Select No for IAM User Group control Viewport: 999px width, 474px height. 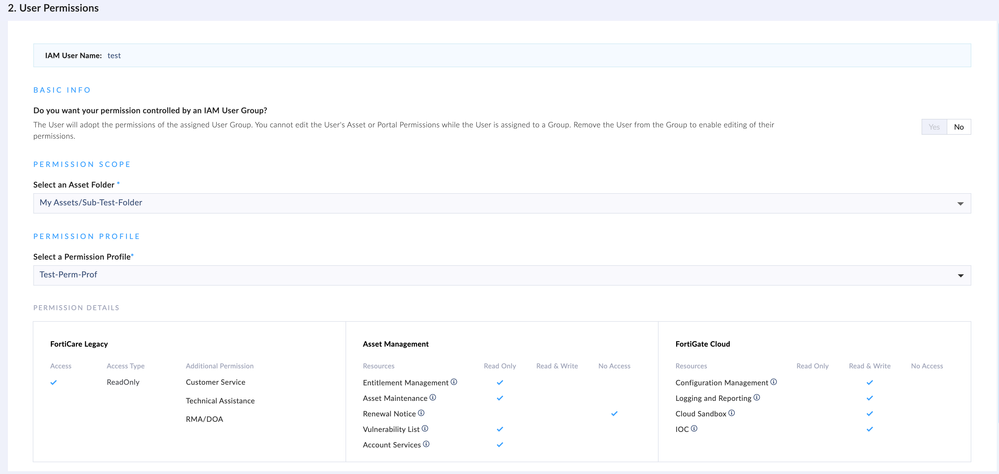pos(959,127)
